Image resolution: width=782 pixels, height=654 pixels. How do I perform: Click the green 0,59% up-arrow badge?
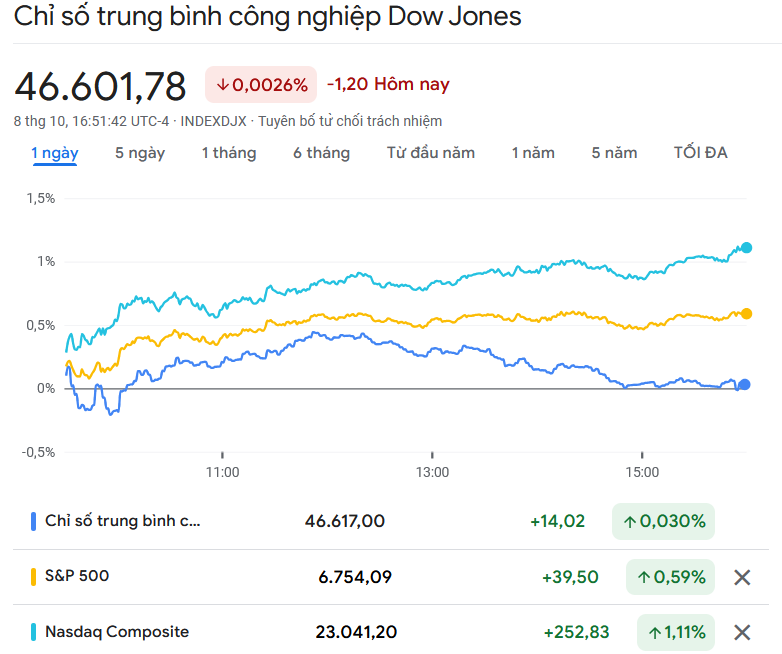click(x=670, y=577)
